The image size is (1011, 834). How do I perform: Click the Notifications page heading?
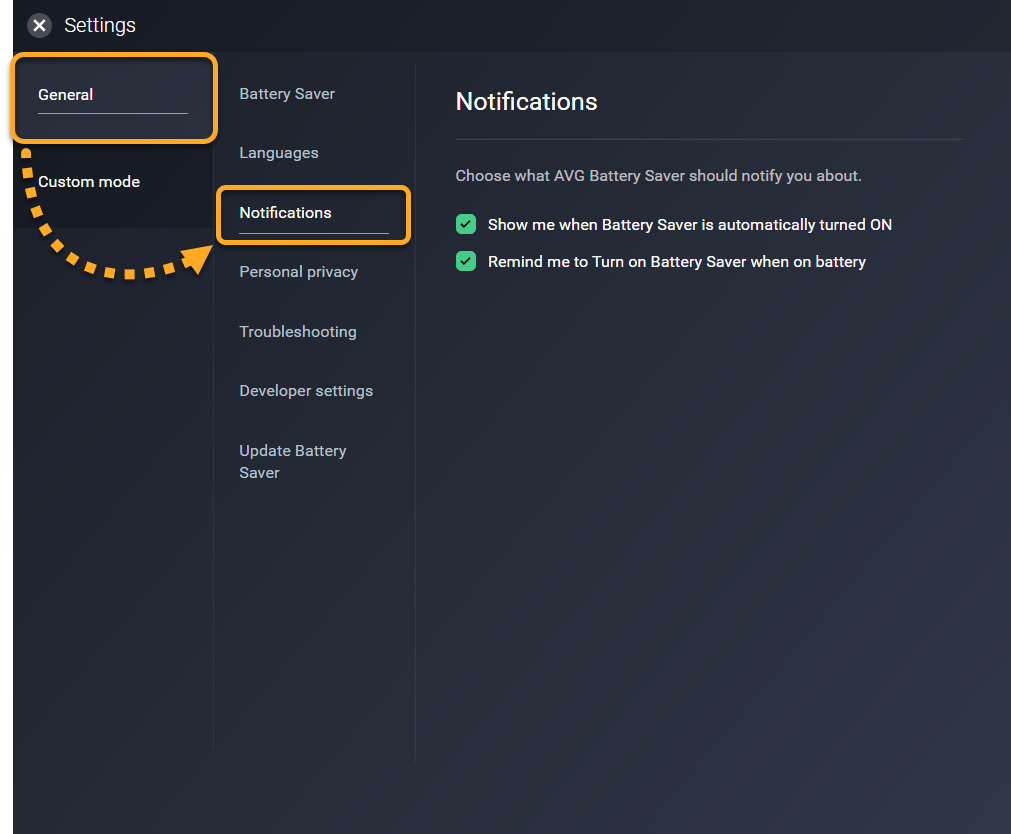coord(526,102)
